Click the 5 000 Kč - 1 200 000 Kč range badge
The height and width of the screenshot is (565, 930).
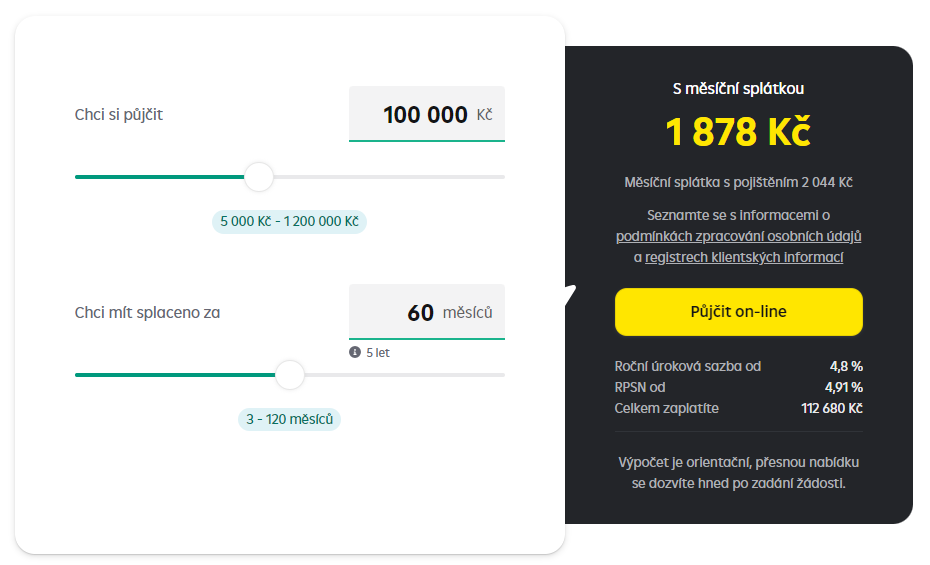point(289,221)
